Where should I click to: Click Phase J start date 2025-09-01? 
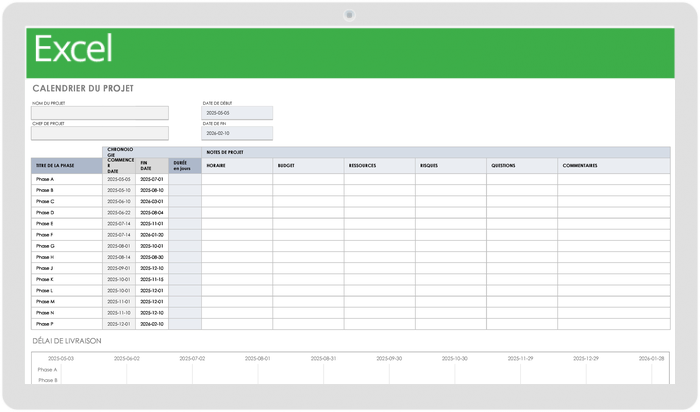pyautogui.click(x=119, y=268)
